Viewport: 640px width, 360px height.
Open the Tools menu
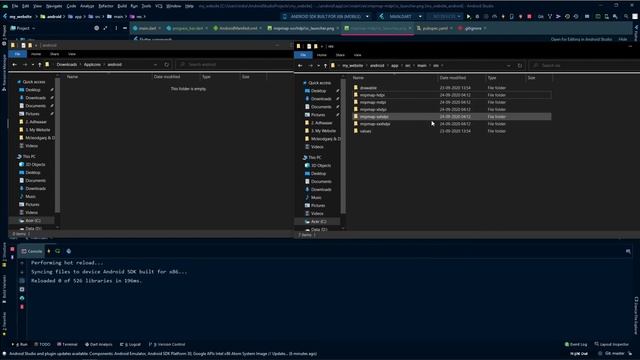tap(146, 6)
